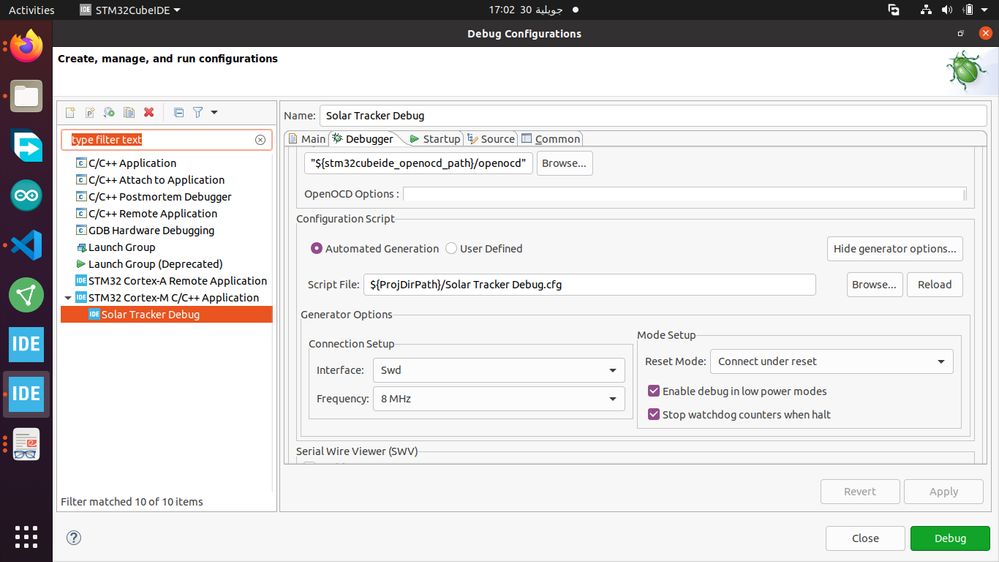Switch to the Startup tab
The height and width of the screenshot is (562, 999).
pyautogui.click(x=435, y=139)
